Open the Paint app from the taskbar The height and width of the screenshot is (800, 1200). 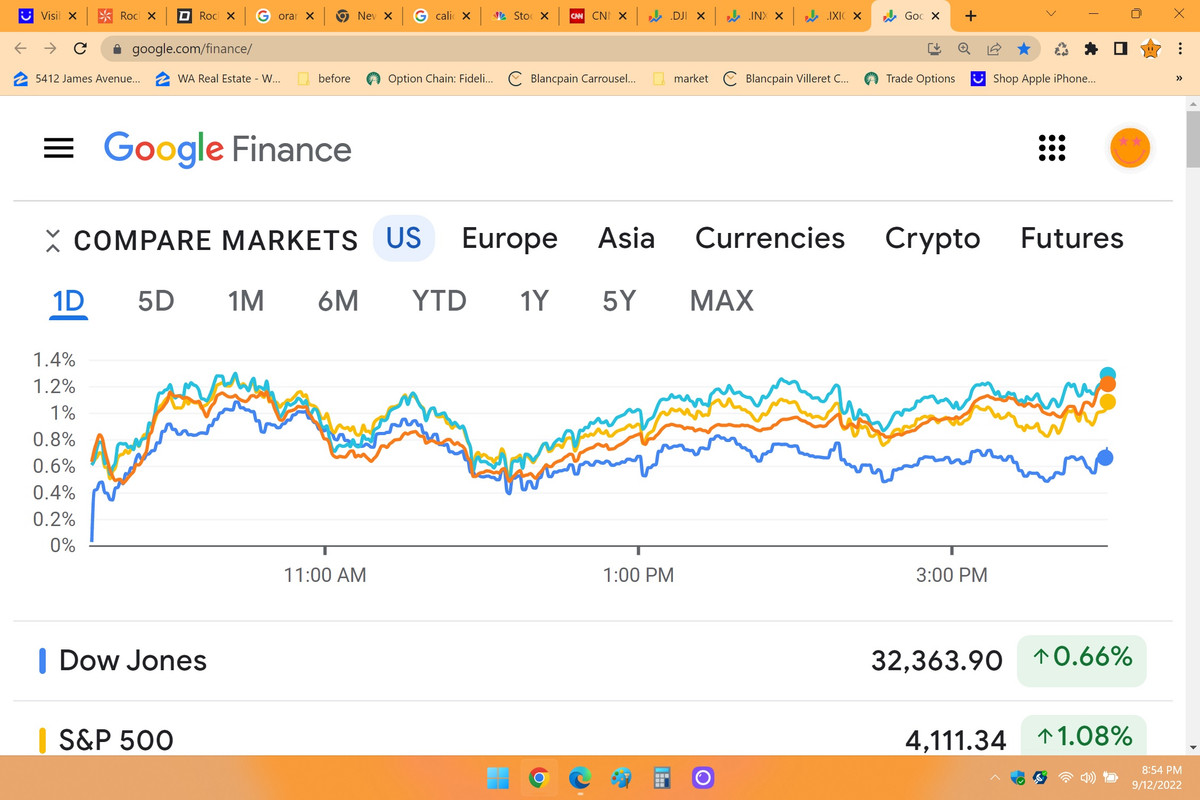click(621, 777)
